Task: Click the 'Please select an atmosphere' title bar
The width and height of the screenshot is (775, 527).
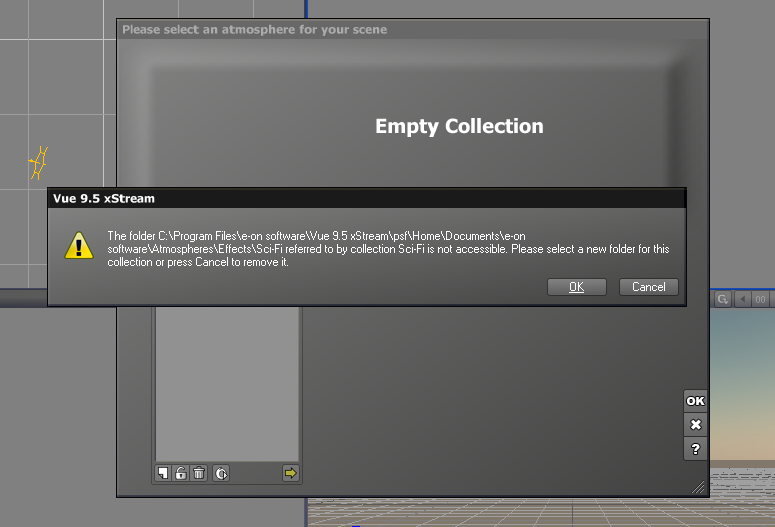Action: coord(413,29)
